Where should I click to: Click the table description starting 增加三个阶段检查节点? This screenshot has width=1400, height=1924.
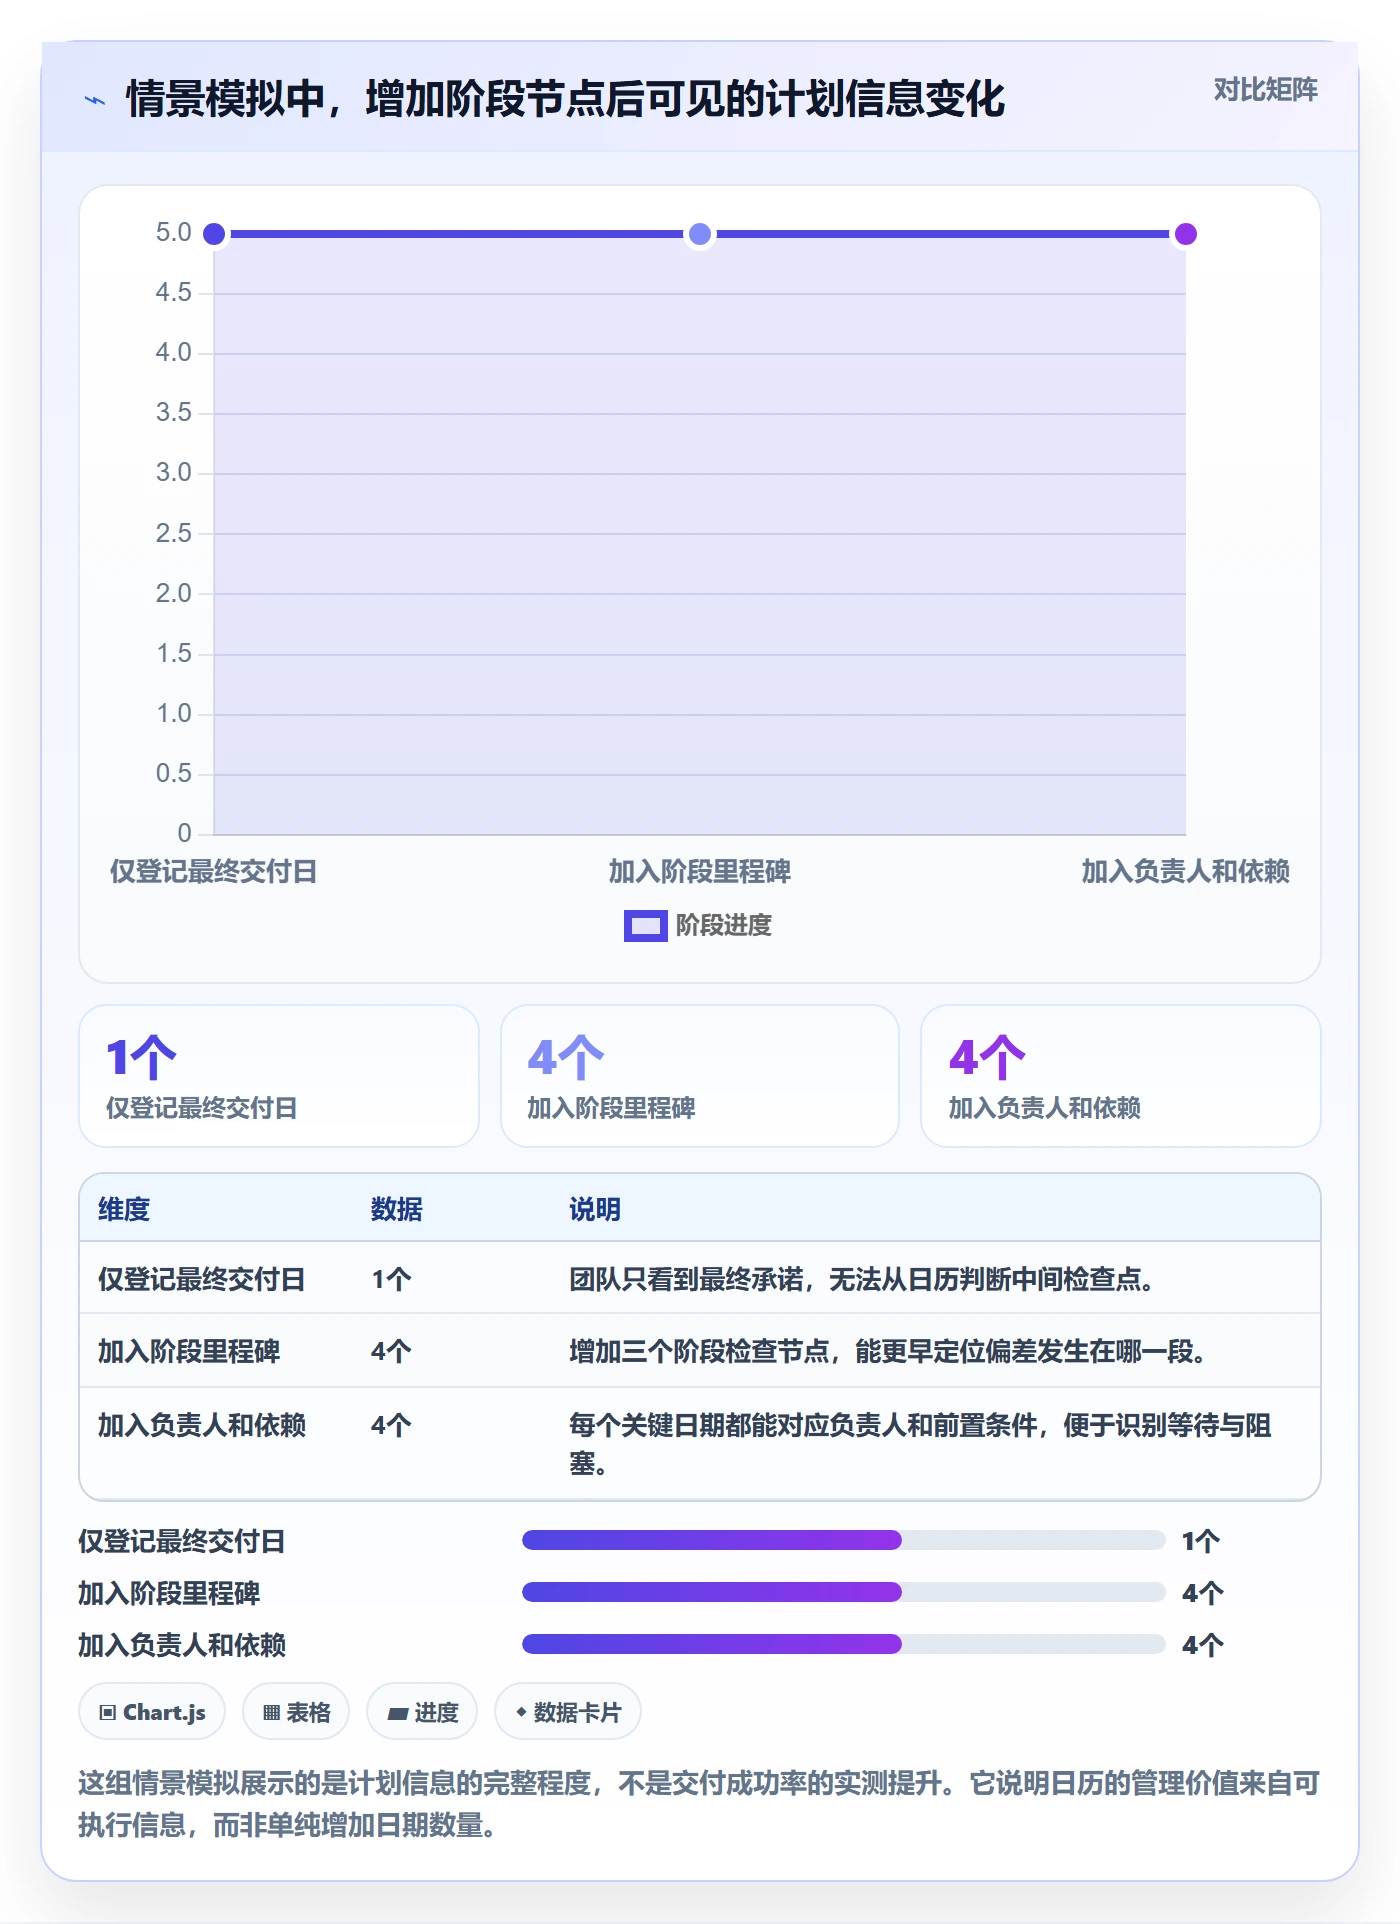click(x=889, y=1351)
